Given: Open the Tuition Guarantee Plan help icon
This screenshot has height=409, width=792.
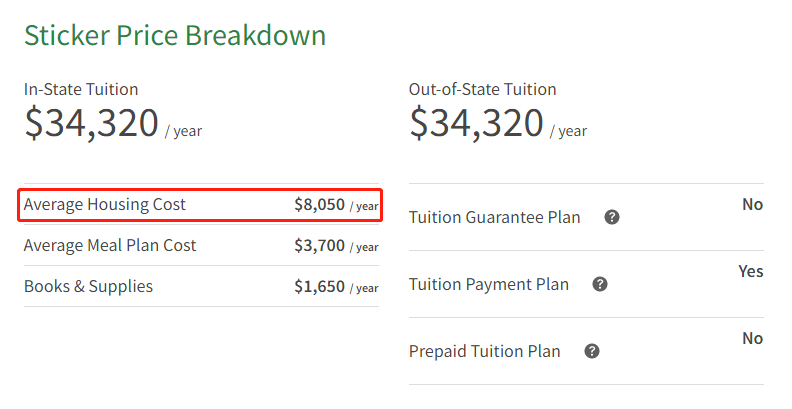Looking at the screenshot, I should pyautogui.click(x=612, y=218).
